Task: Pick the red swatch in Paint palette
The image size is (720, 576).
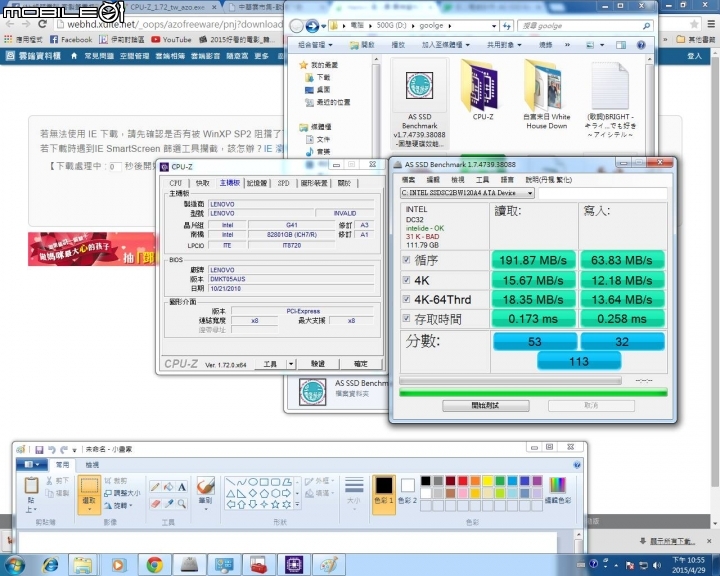Action: (x=463, y=481)
